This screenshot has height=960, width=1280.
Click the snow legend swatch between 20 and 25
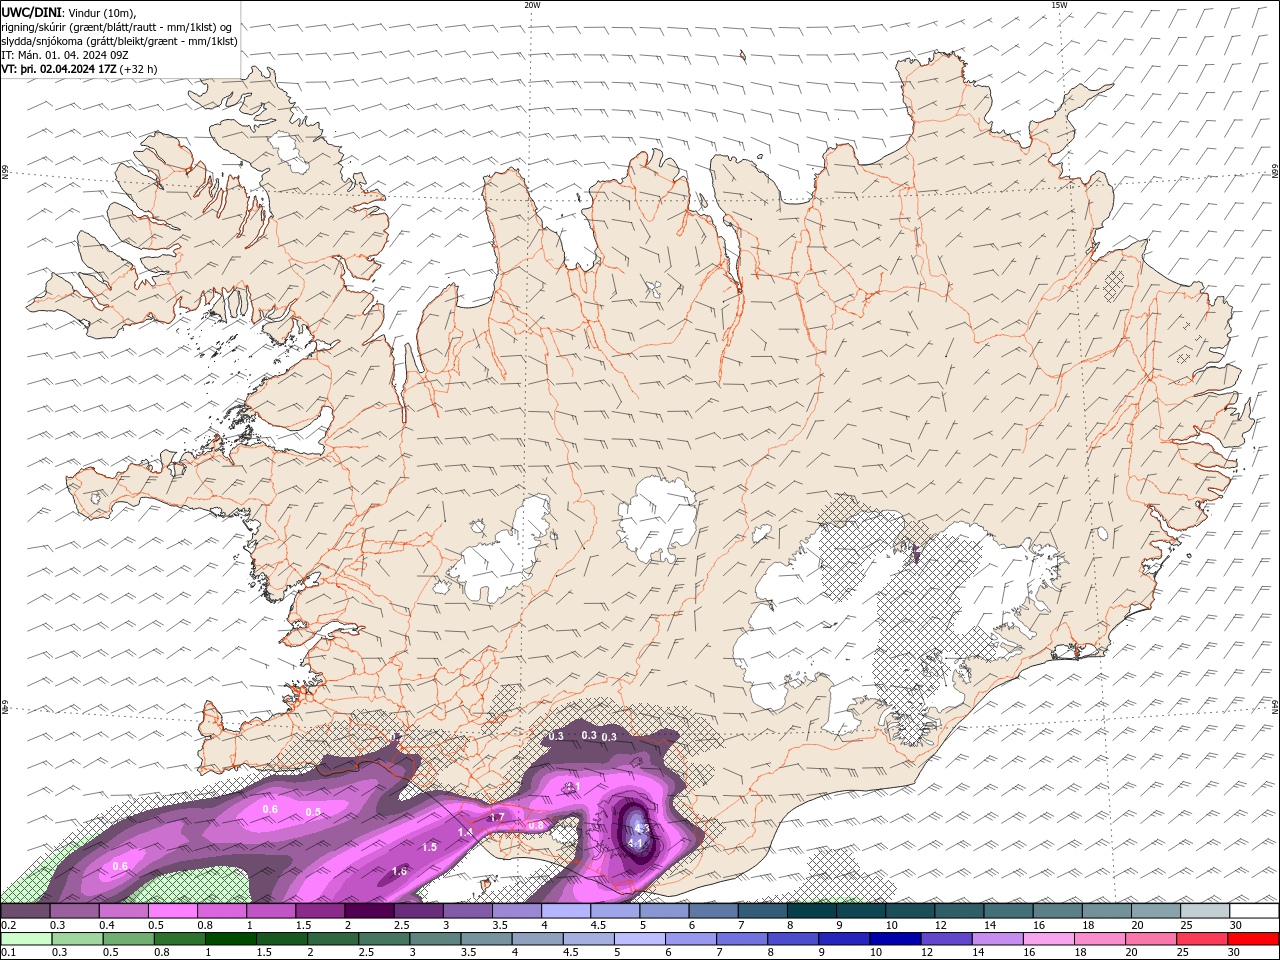[1156, 911]
